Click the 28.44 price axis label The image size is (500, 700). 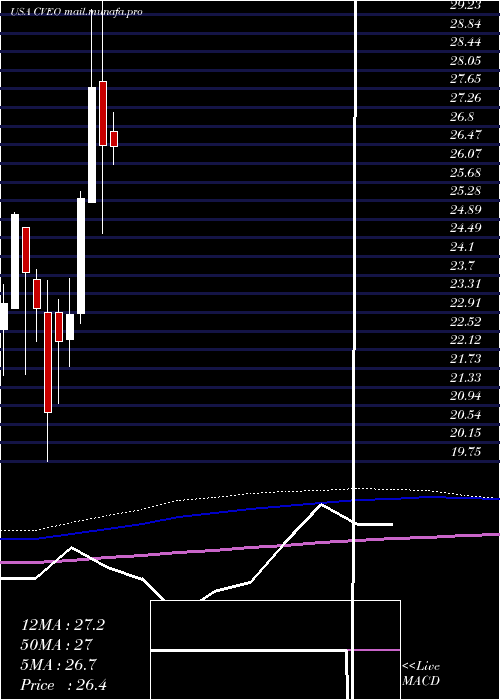click(465, 42)
